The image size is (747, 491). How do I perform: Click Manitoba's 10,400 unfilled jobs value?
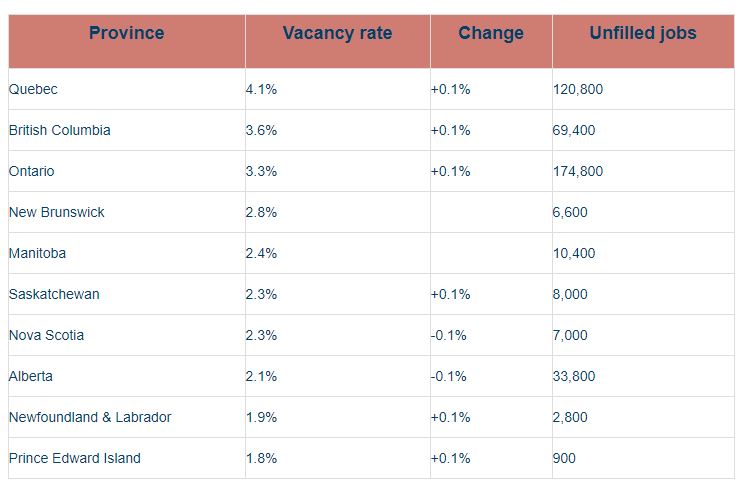click(x=574, y=253)
